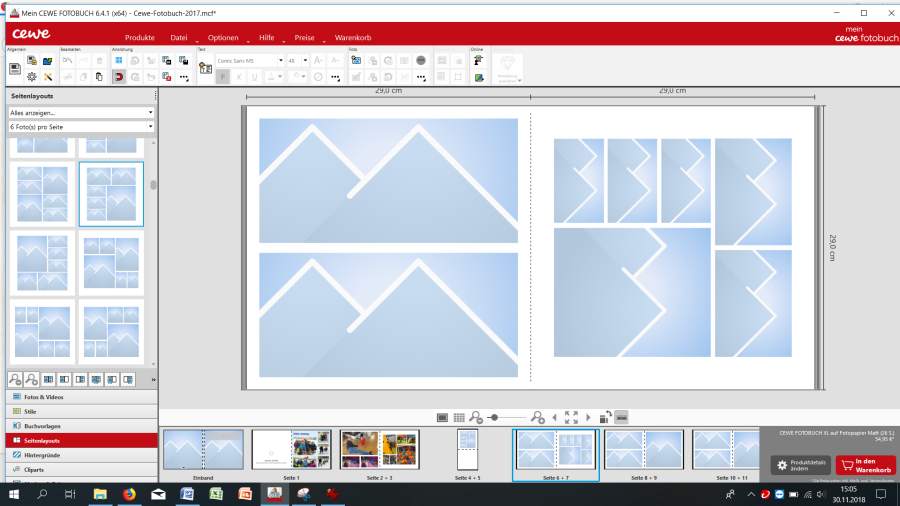Click the add photo icon in Foto group
Screen dimensions: 900x506
point(355,60)
